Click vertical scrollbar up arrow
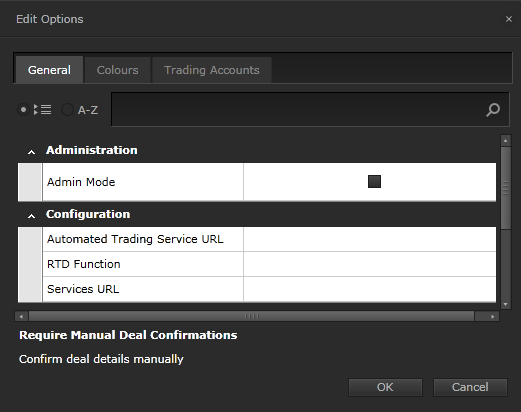Image resolution: width=521 pixels, height=412 pixels. click(x=506, y=141)
